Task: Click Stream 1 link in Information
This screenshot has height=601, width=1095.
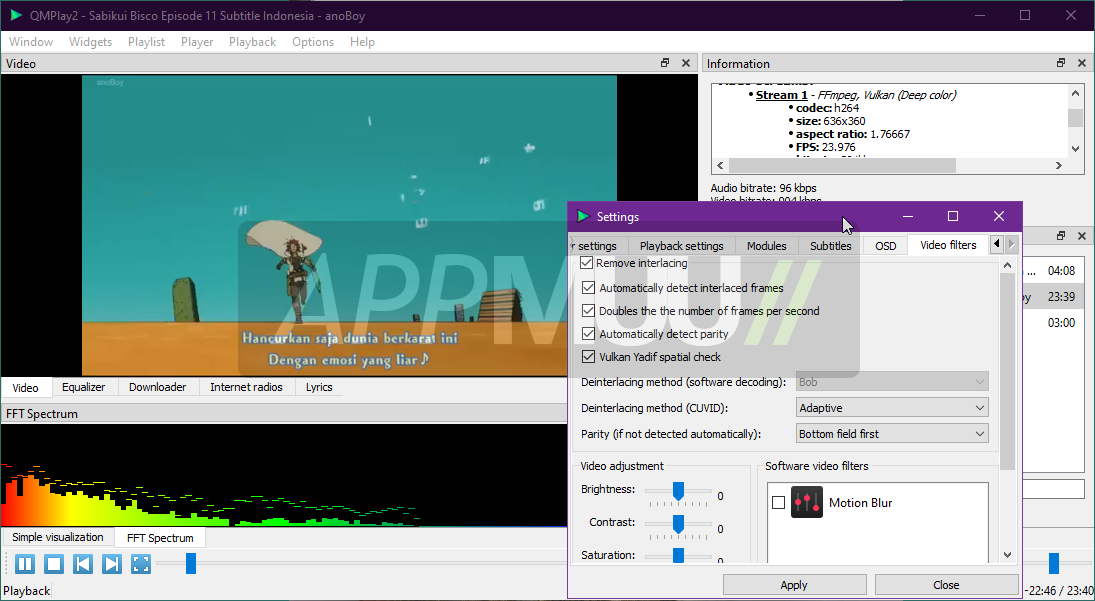Action: 781,95
